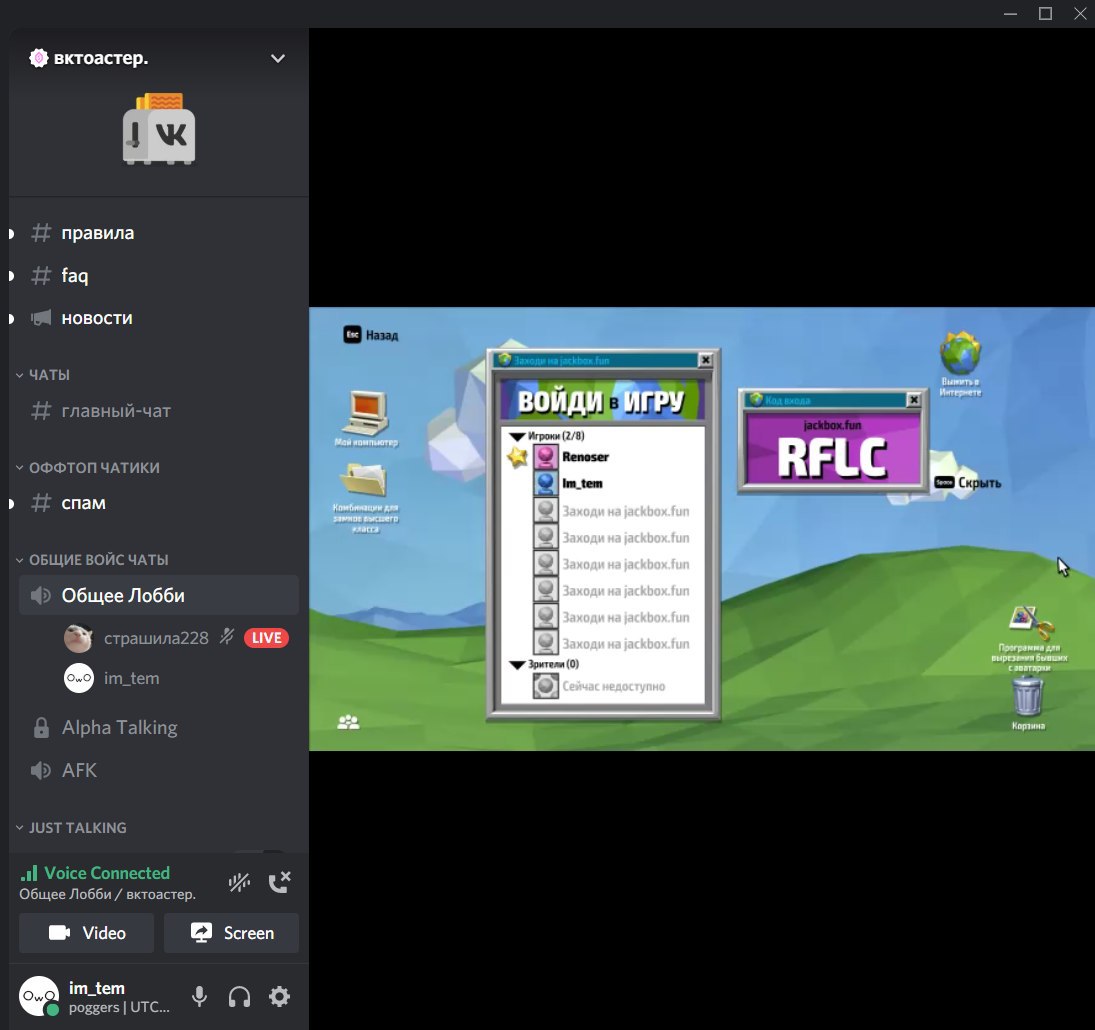Click Назад back button in the stream
Screen dimensions: 1095x1030
coord(382,335)
